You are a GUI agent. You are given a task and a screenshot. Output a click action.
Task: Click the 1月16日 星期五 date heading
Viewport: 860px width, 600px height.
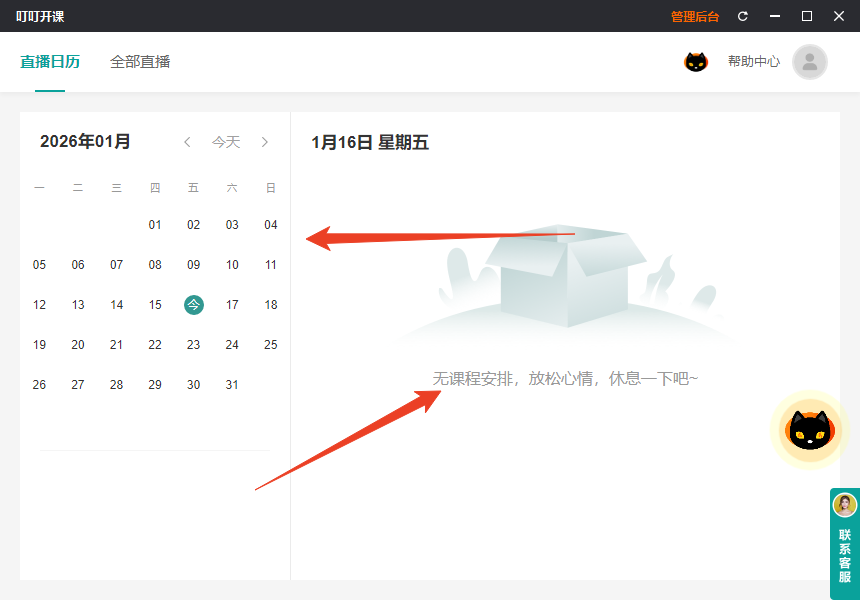(x=368, y=142)
